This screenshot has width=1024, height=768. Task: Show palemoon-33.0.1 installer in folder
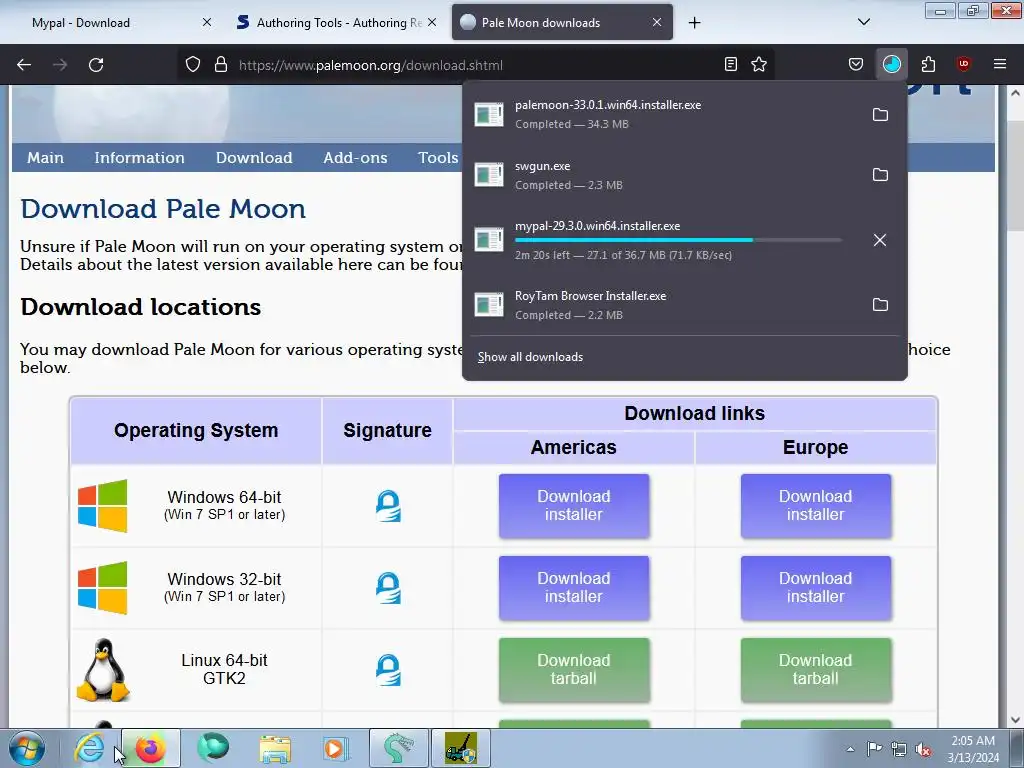(x=880, y=115)
